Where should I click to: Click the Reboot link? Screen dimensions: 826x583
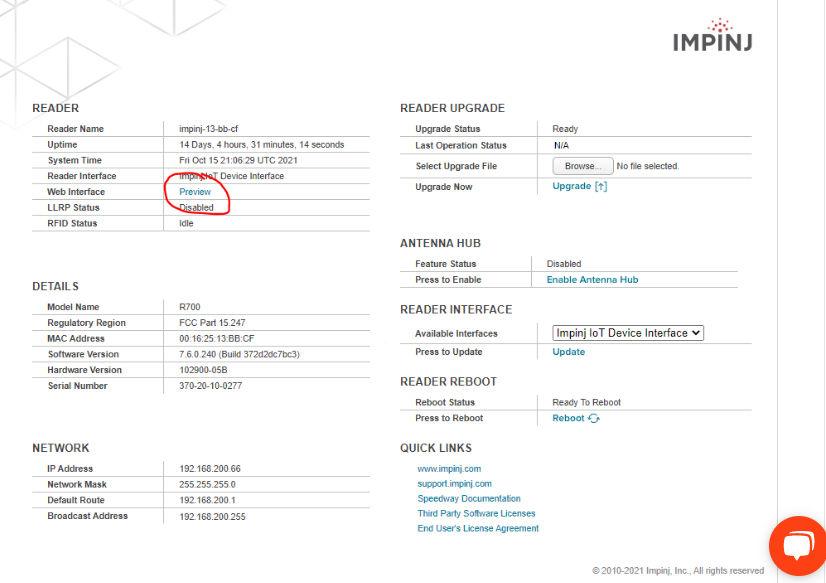[x=576, y=418]
